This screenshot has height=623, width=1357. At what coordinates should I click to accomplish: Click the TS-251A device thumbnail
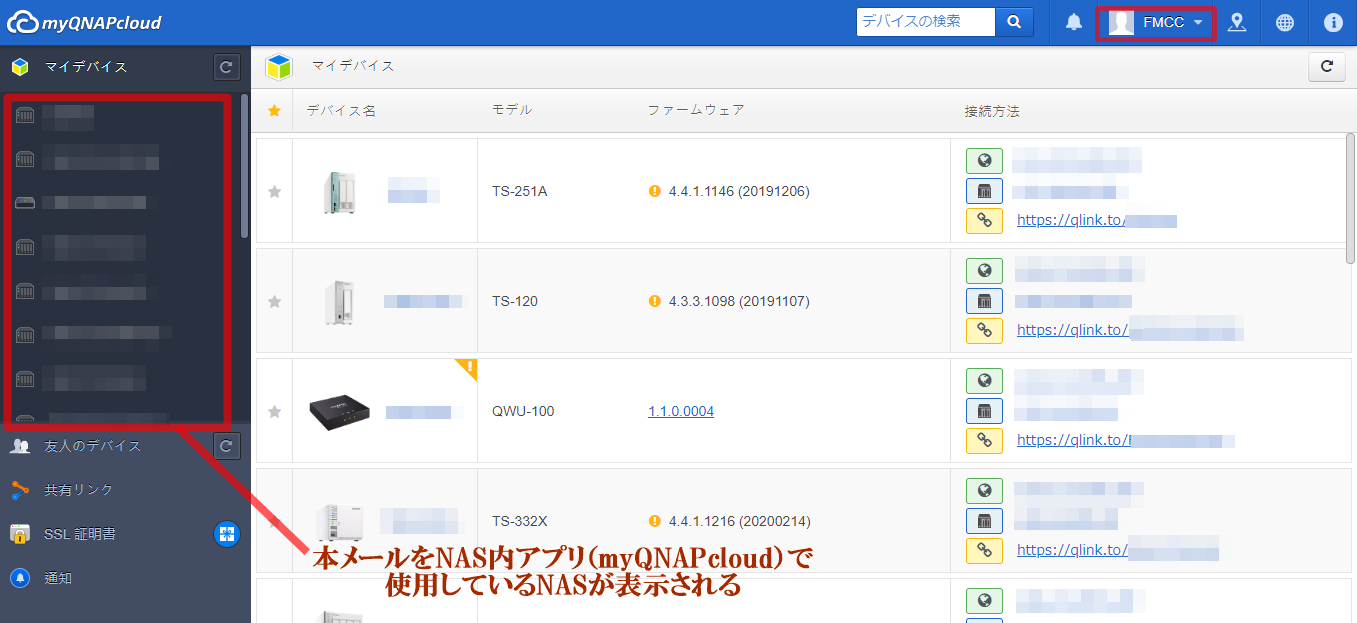tap(341, 191)
